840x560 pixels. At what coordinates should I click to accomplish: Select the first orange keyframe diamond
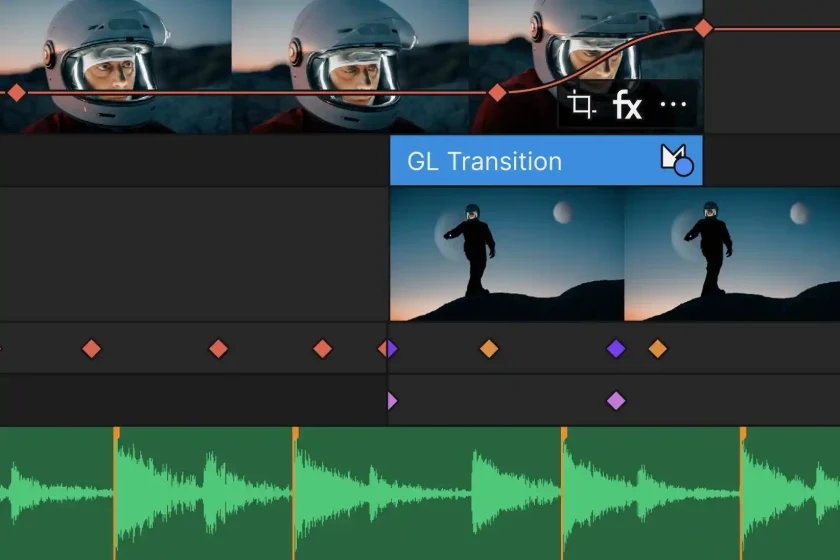[489, 349]
